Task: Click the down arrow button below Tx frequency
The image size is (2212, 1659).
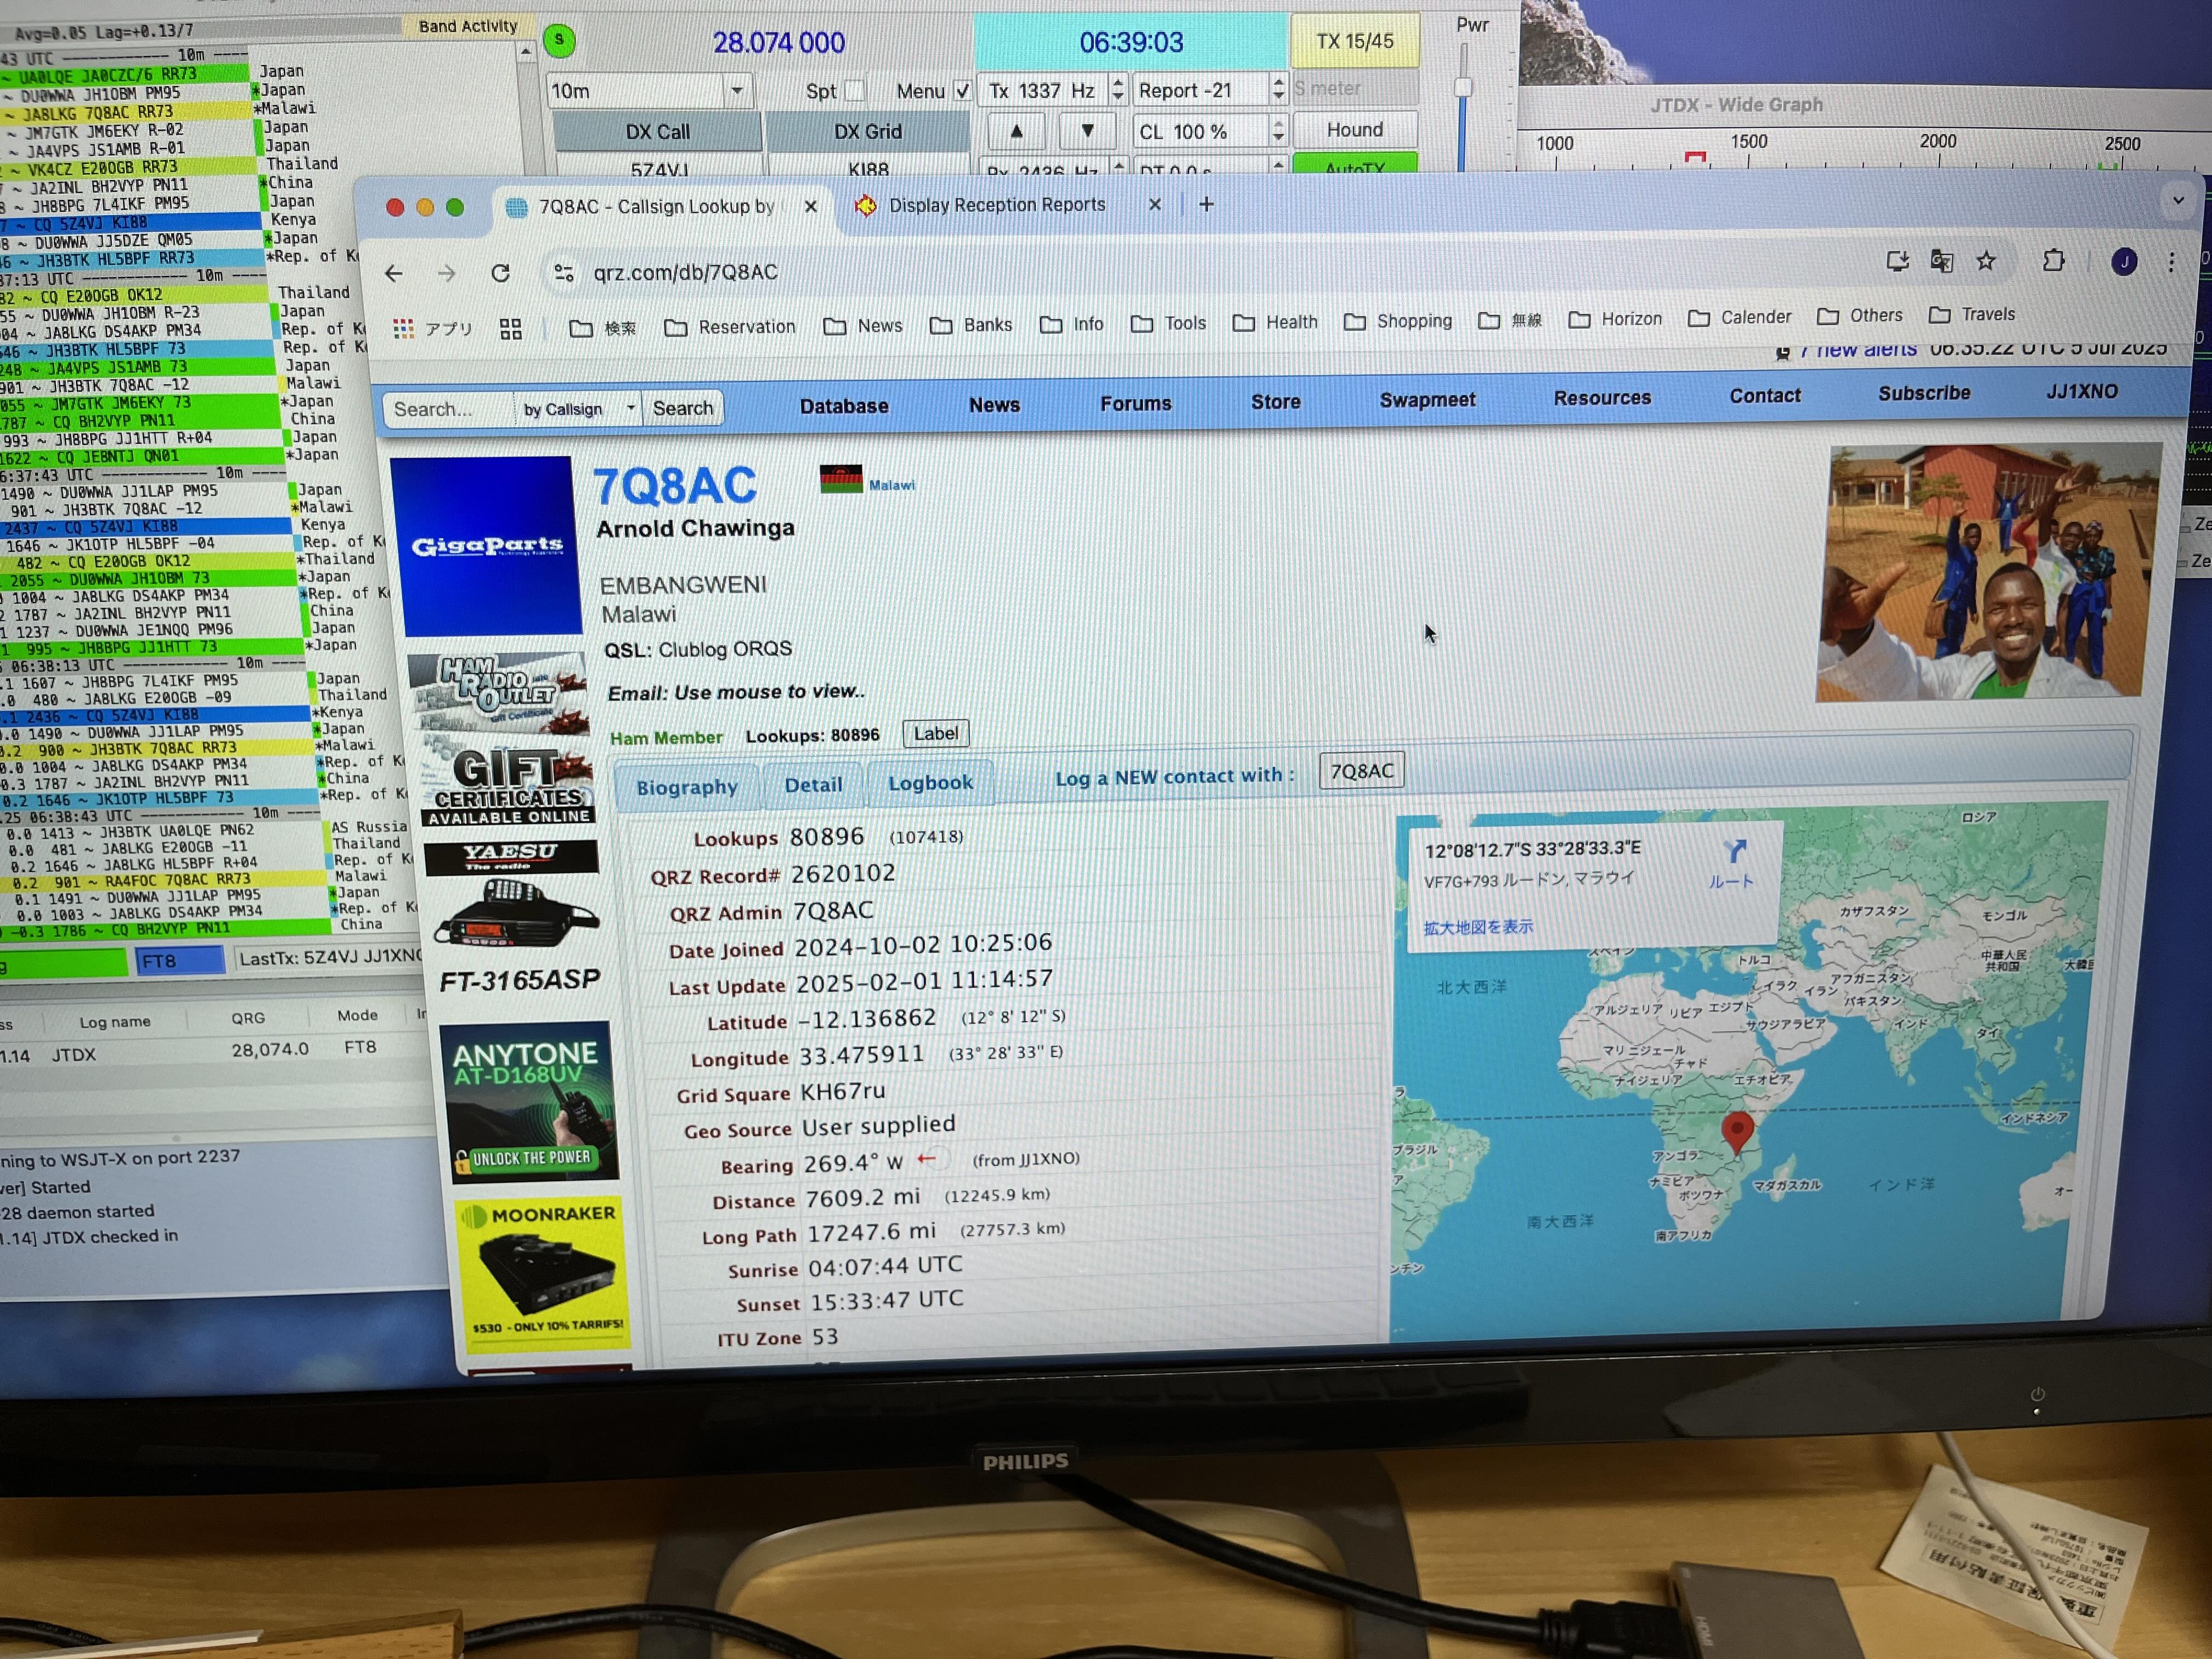Action: point(1087,131)
